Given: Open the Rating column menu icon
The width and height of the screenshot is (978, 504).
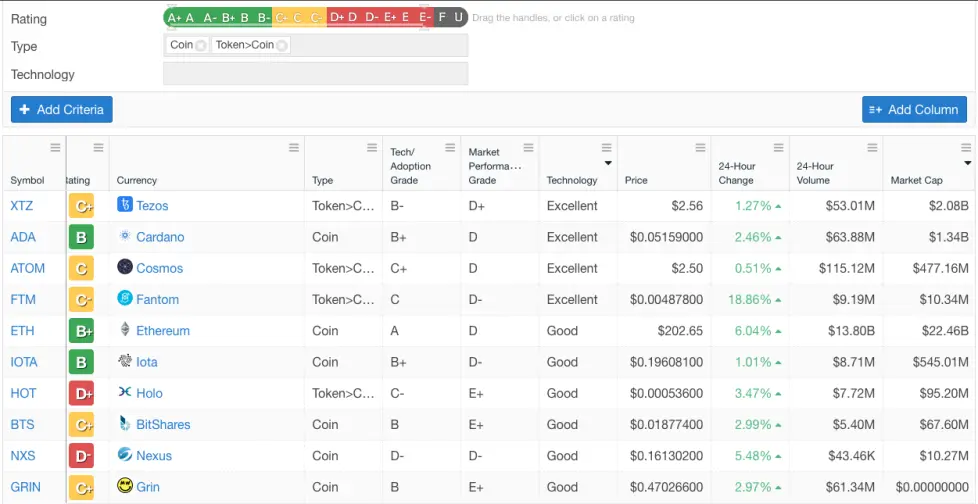Looking at the screenshot, I should point(98,148).
